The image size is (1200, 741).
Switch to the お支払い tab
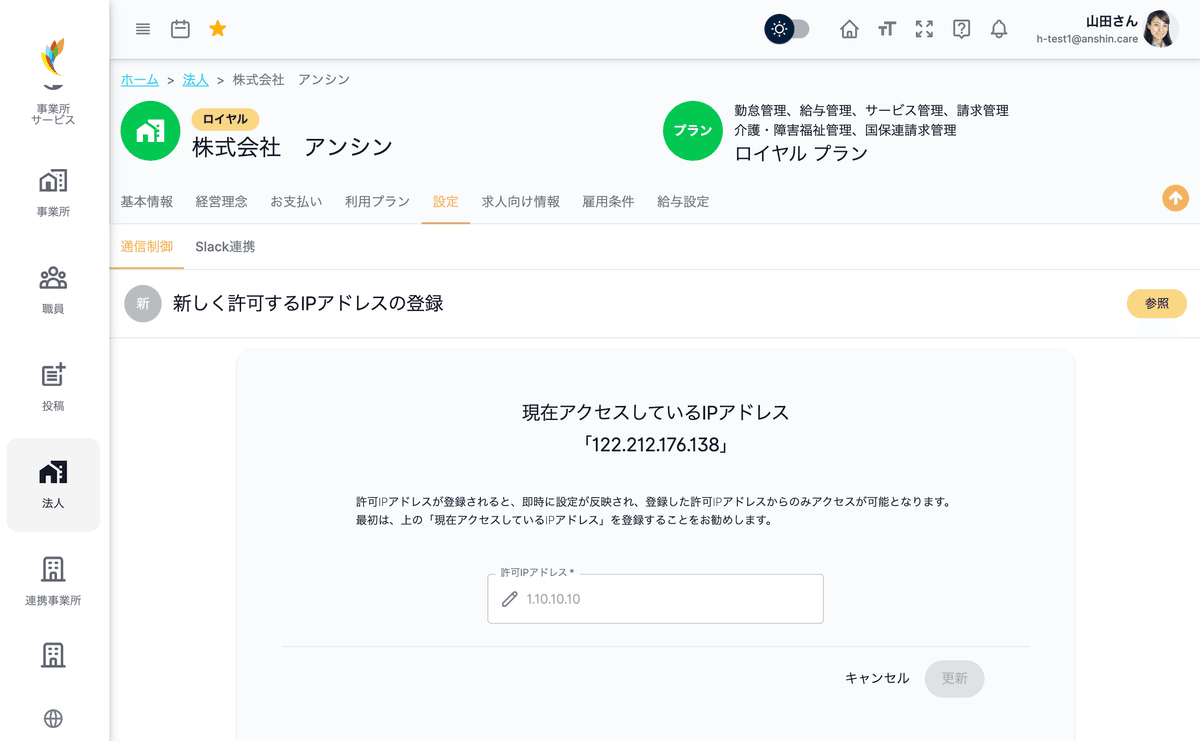296,201
